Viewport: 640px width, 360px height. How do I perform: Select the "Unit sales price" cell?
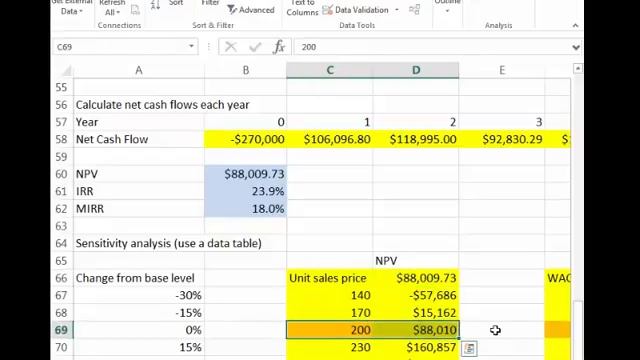coord(330,278)
